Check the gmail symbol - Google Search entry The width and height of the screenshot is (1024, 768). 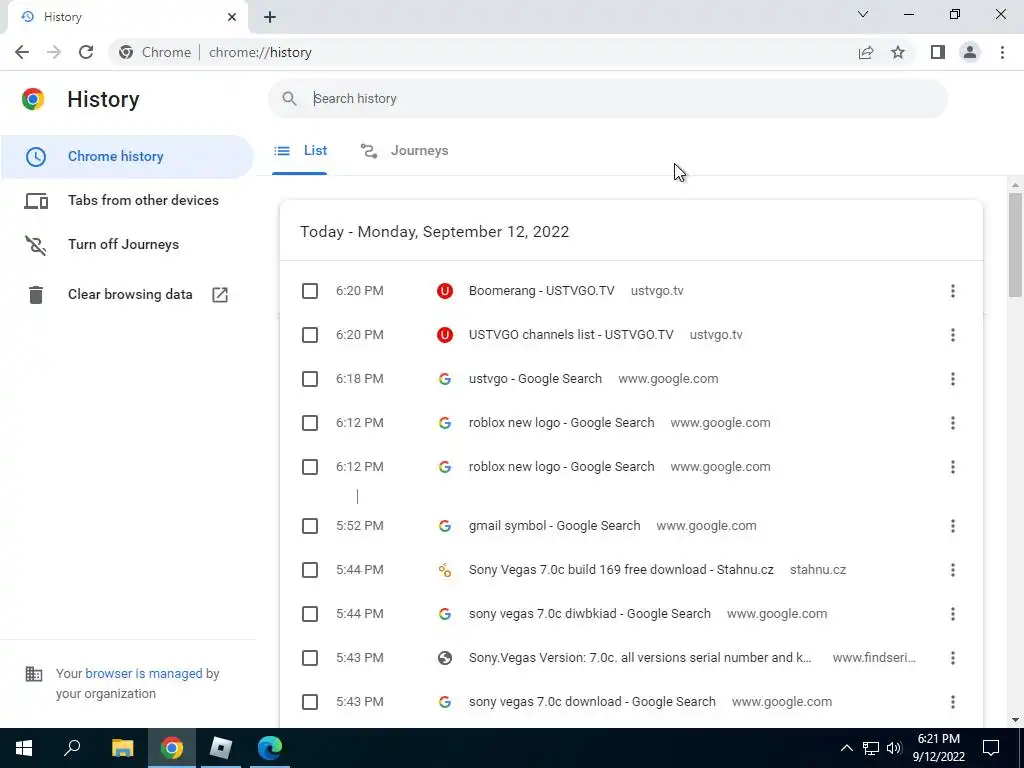310,526
